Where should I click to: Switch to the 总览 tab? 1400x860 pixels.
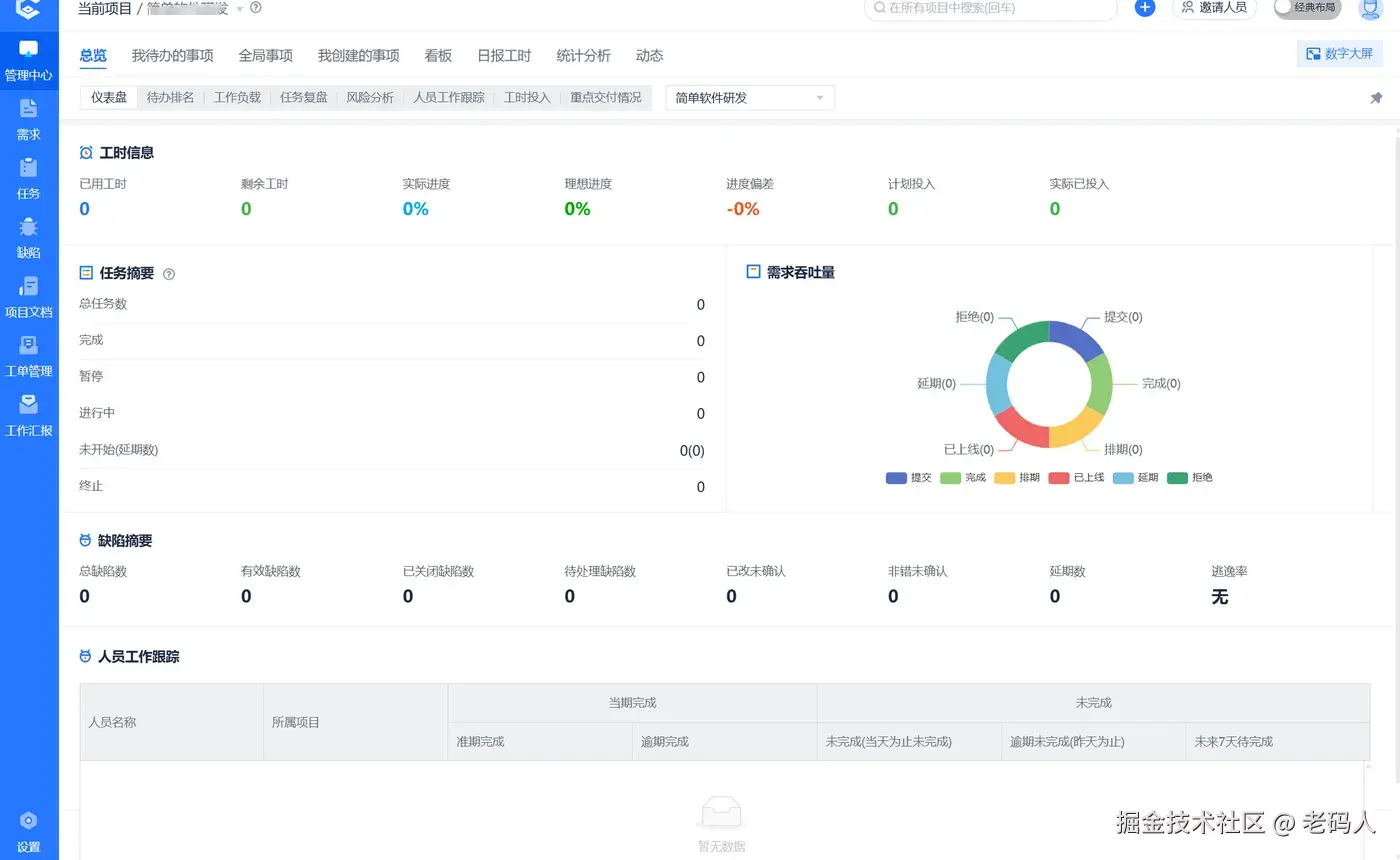tap(93, 56)
